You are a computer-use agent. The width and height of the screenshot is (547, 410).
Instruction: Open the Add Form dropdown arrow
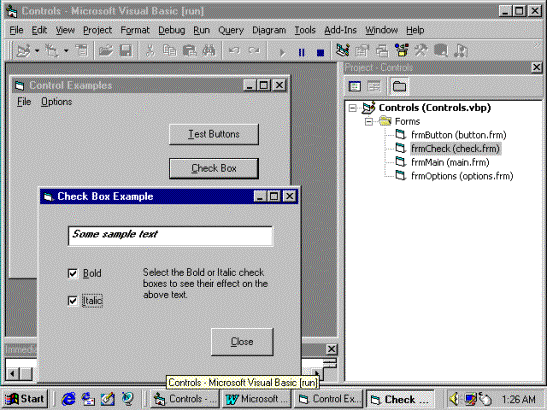(x=66, y=51)
